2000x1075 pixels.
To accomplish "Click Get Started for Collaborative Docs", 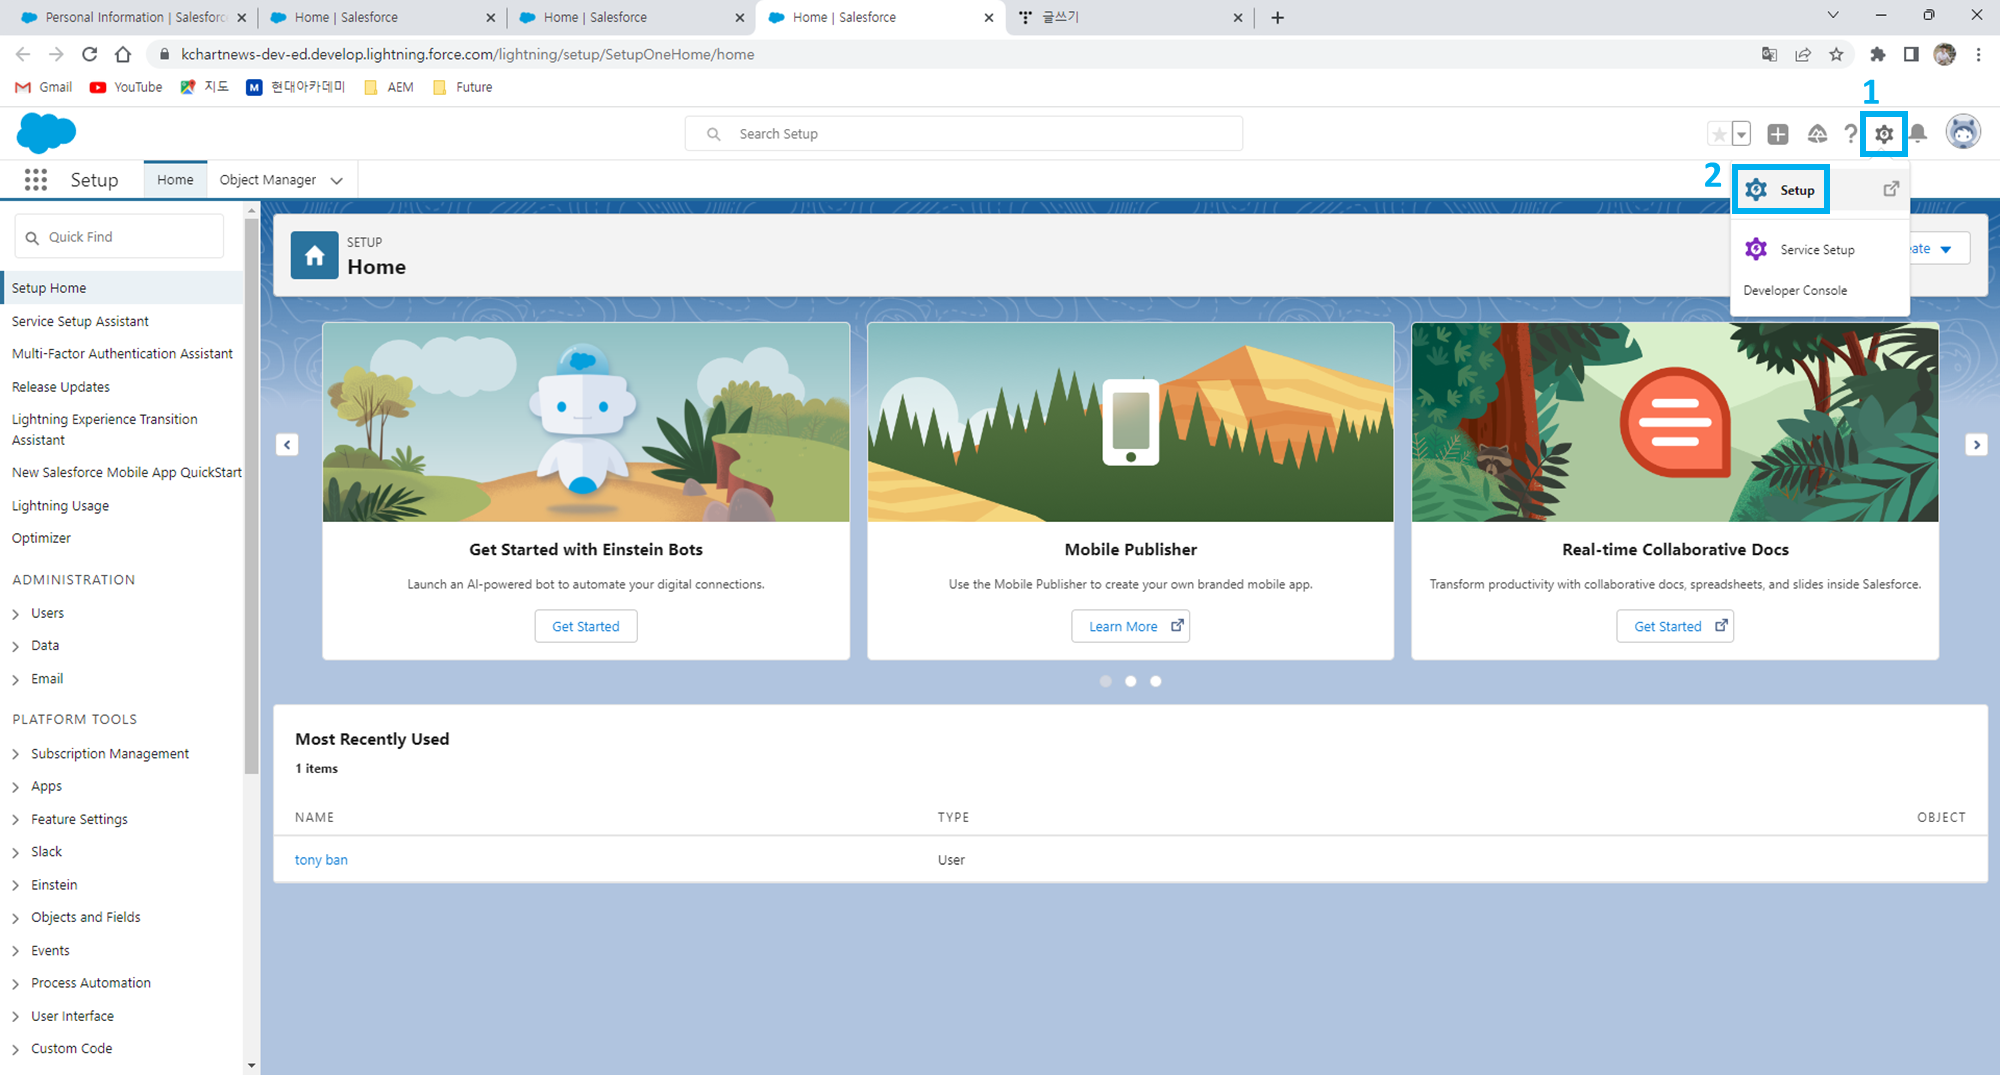I will pyautogui.click(x=1675, y=627).
